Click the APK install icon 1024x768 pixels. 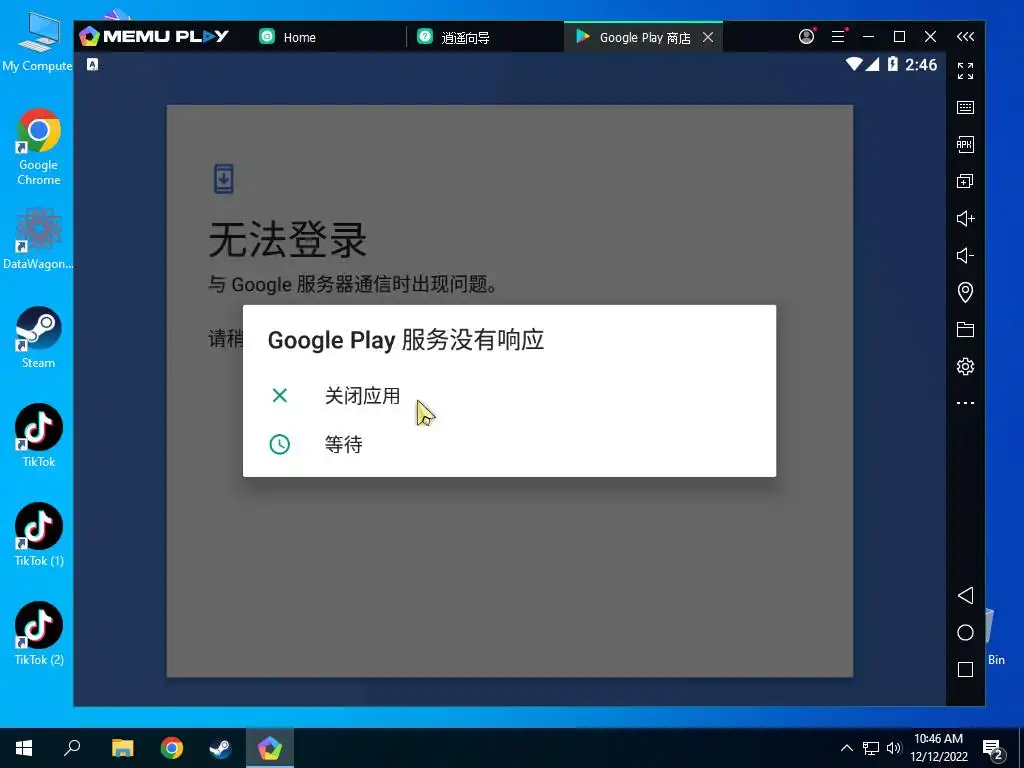click(965, 144)
